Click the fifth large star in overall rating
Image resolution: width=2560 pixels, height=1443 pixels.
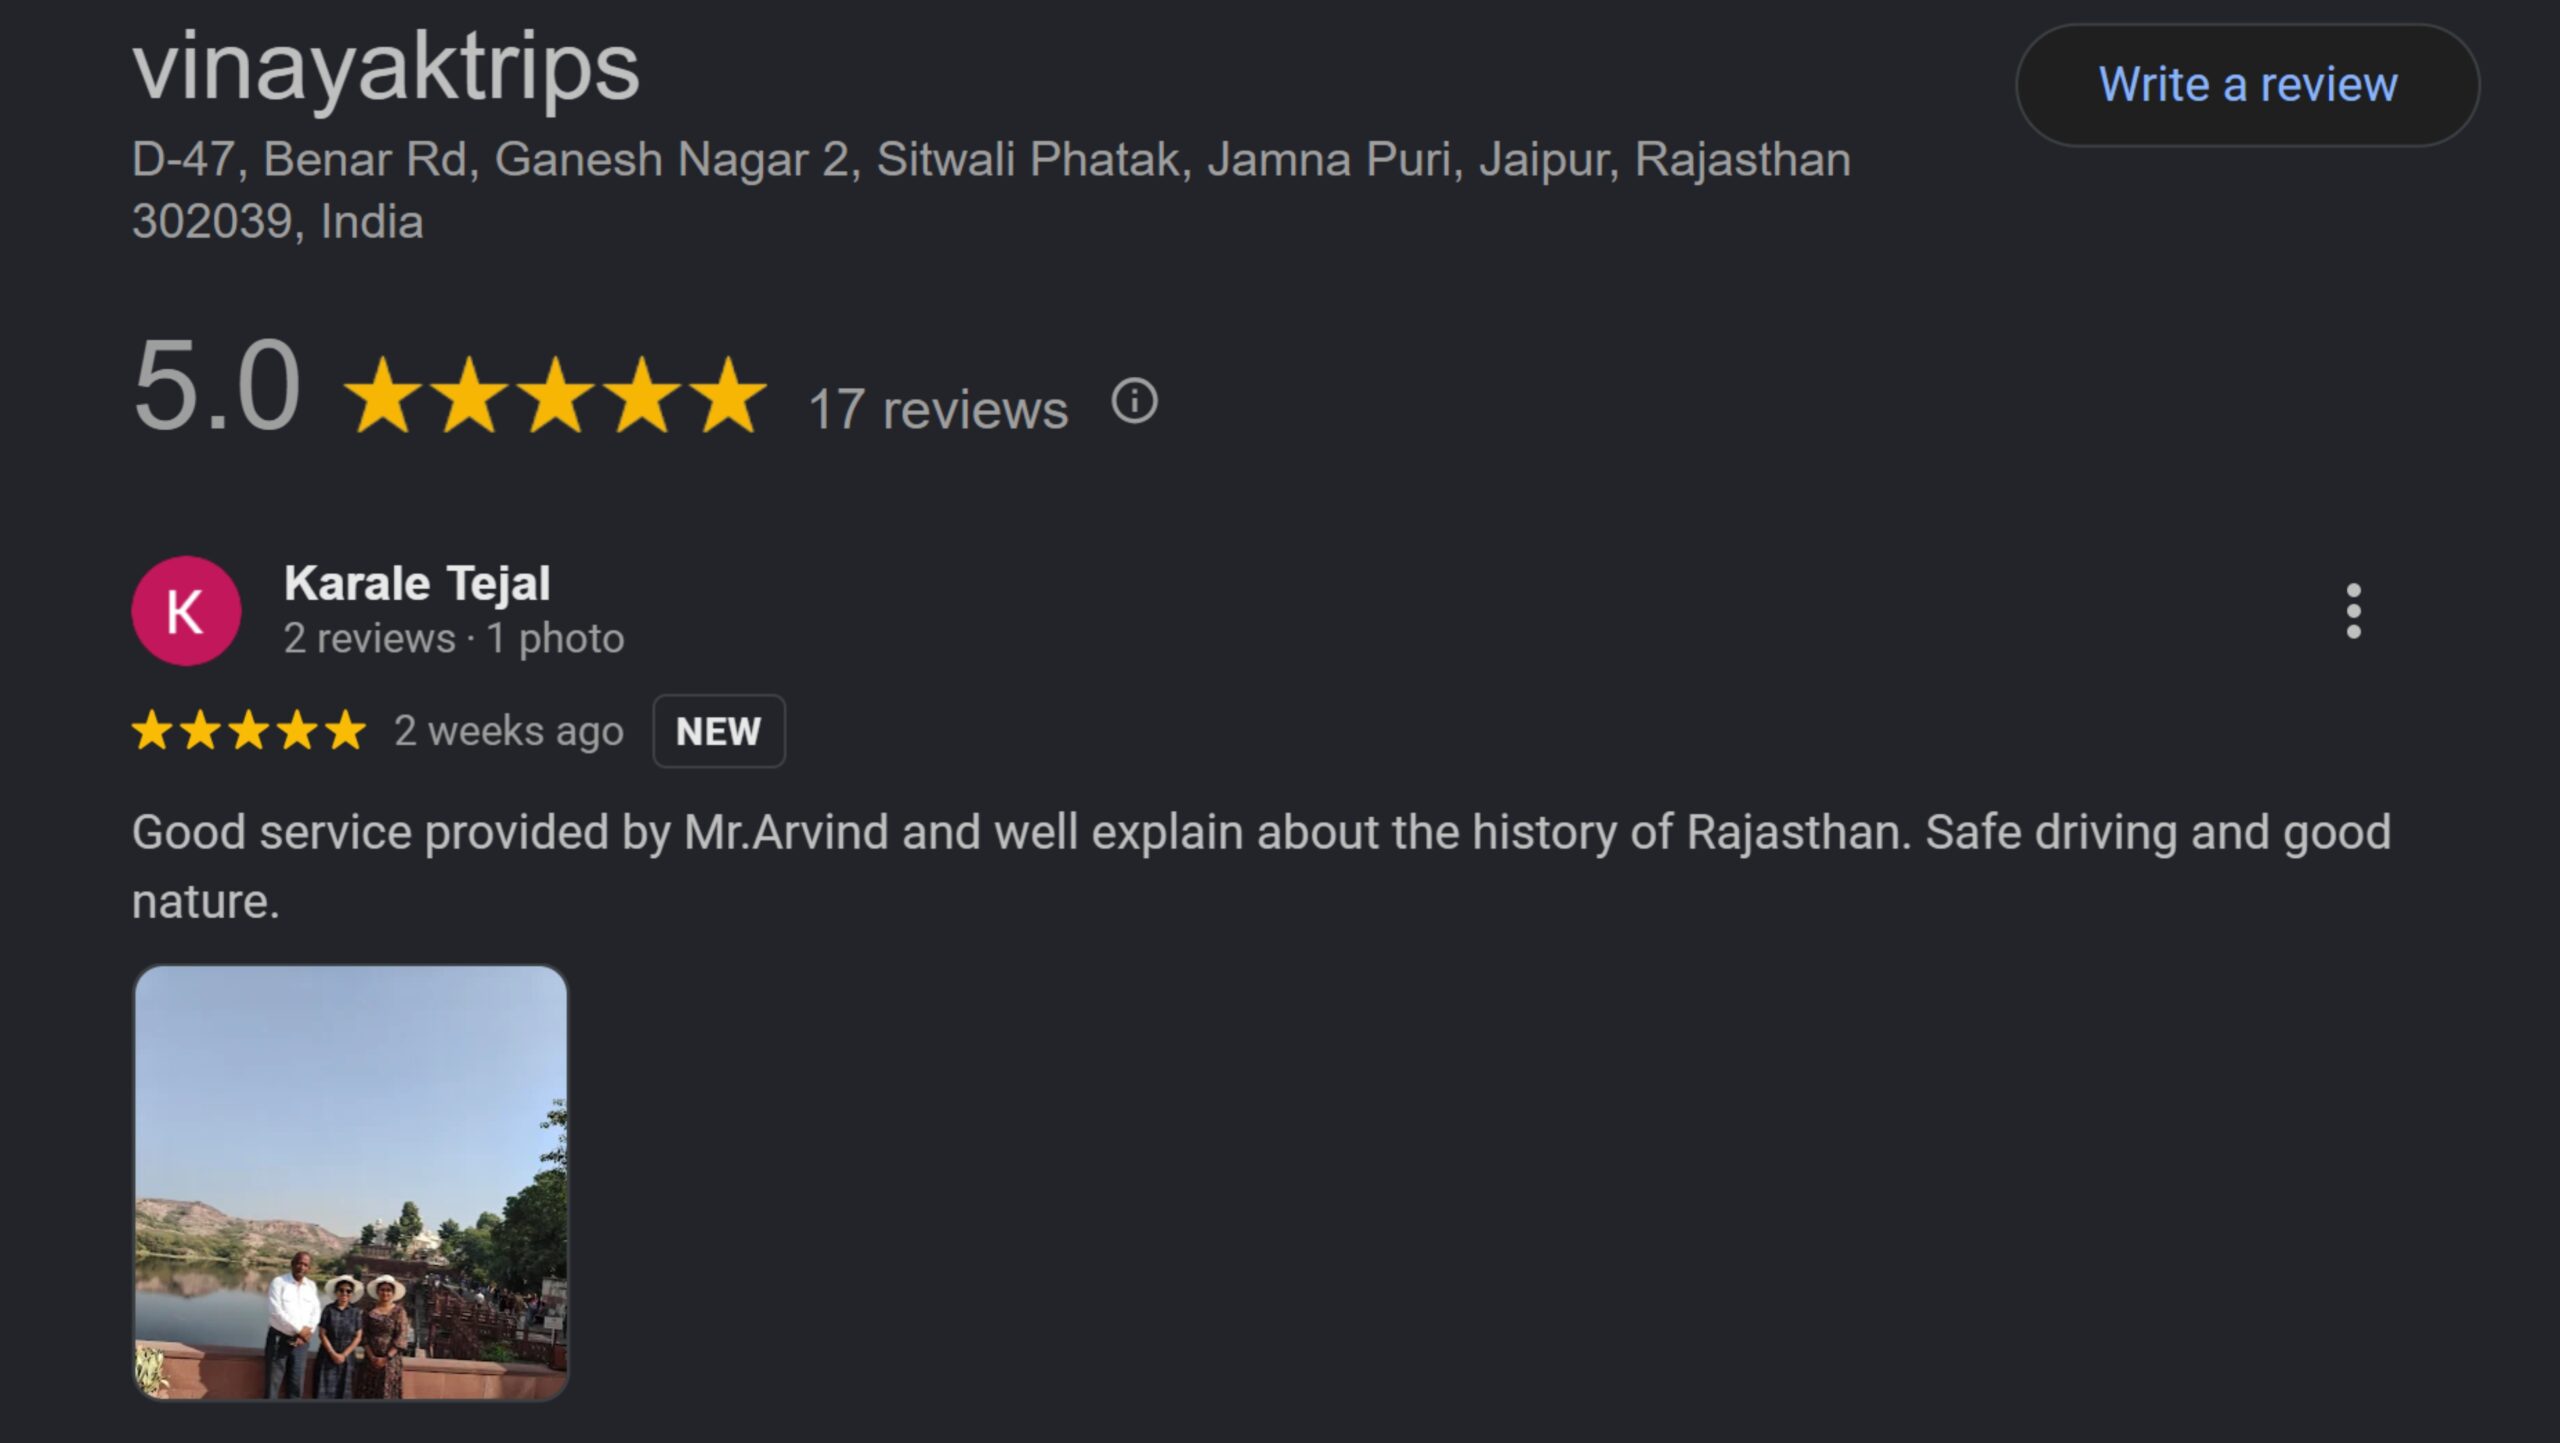tap(729, 397)
